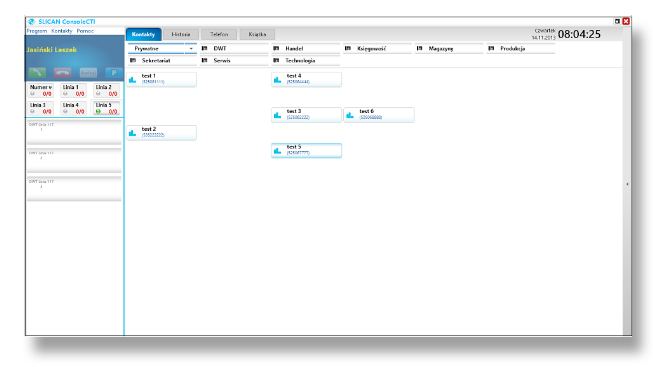Viewport: 653px width, 367px height.
Task: Click the gray status indicator on Linia 1
Action: coord(65,94)
